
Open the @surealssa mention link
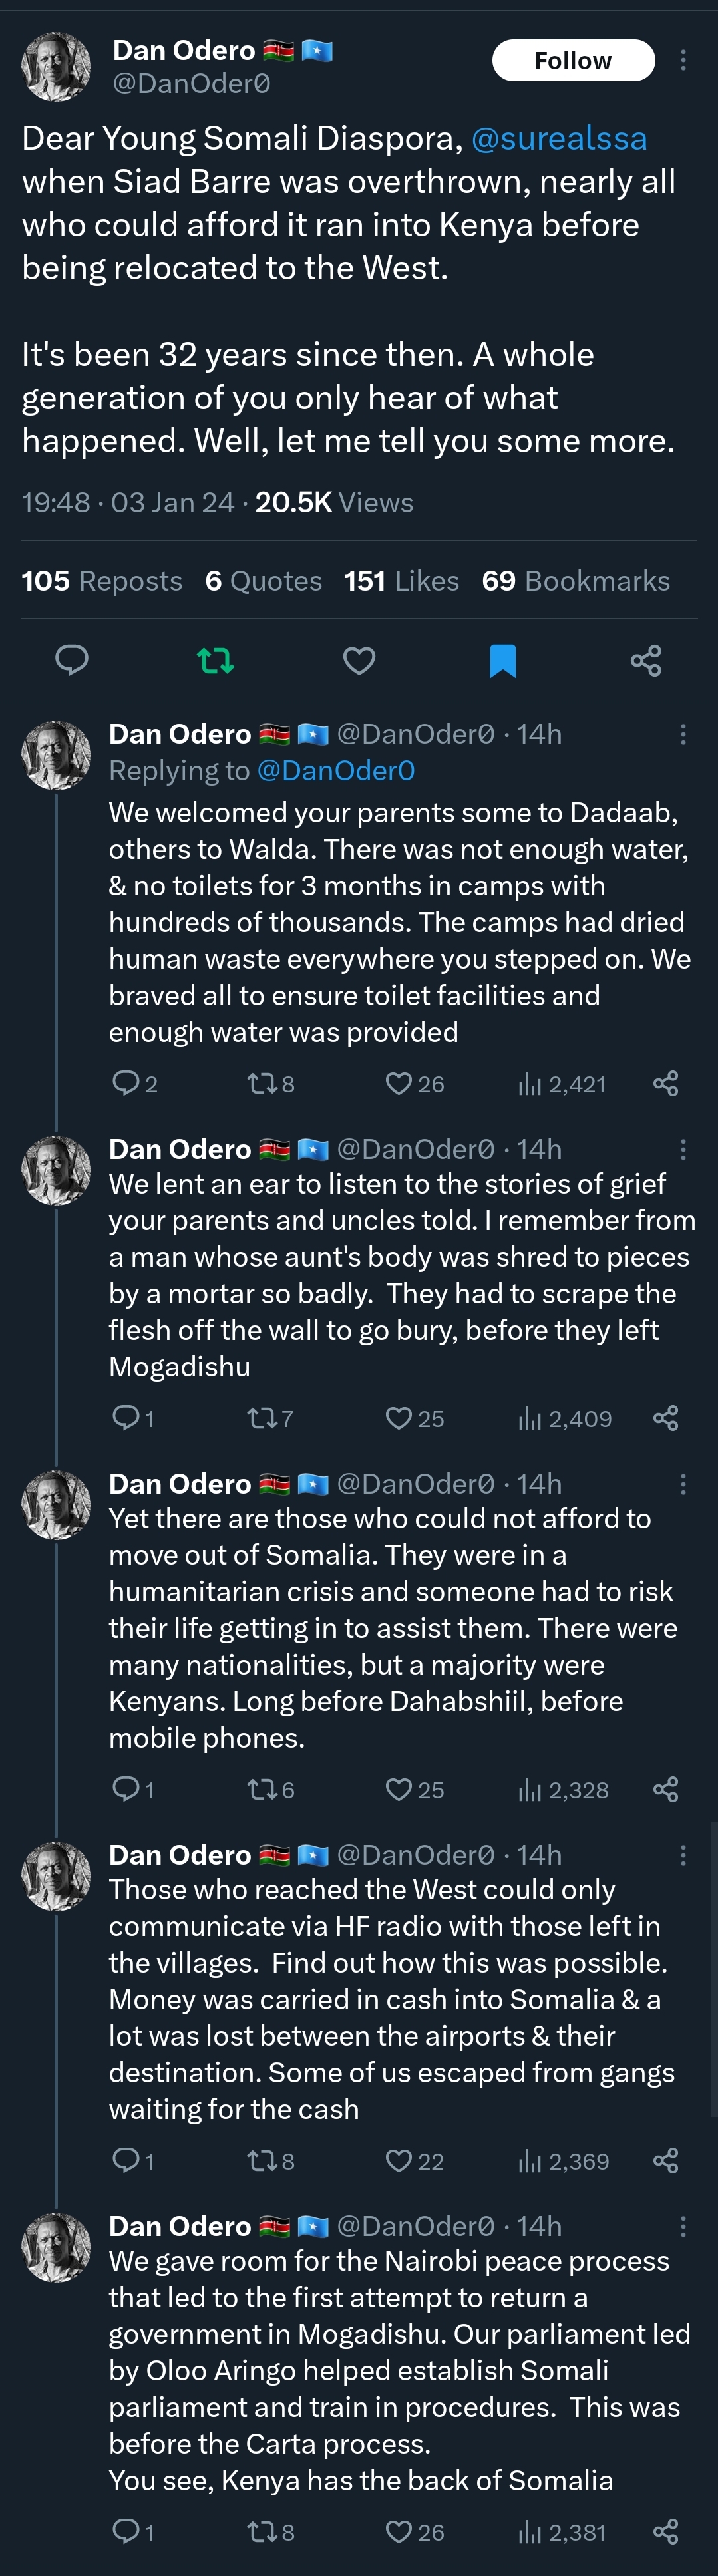(x=559, y=138)
